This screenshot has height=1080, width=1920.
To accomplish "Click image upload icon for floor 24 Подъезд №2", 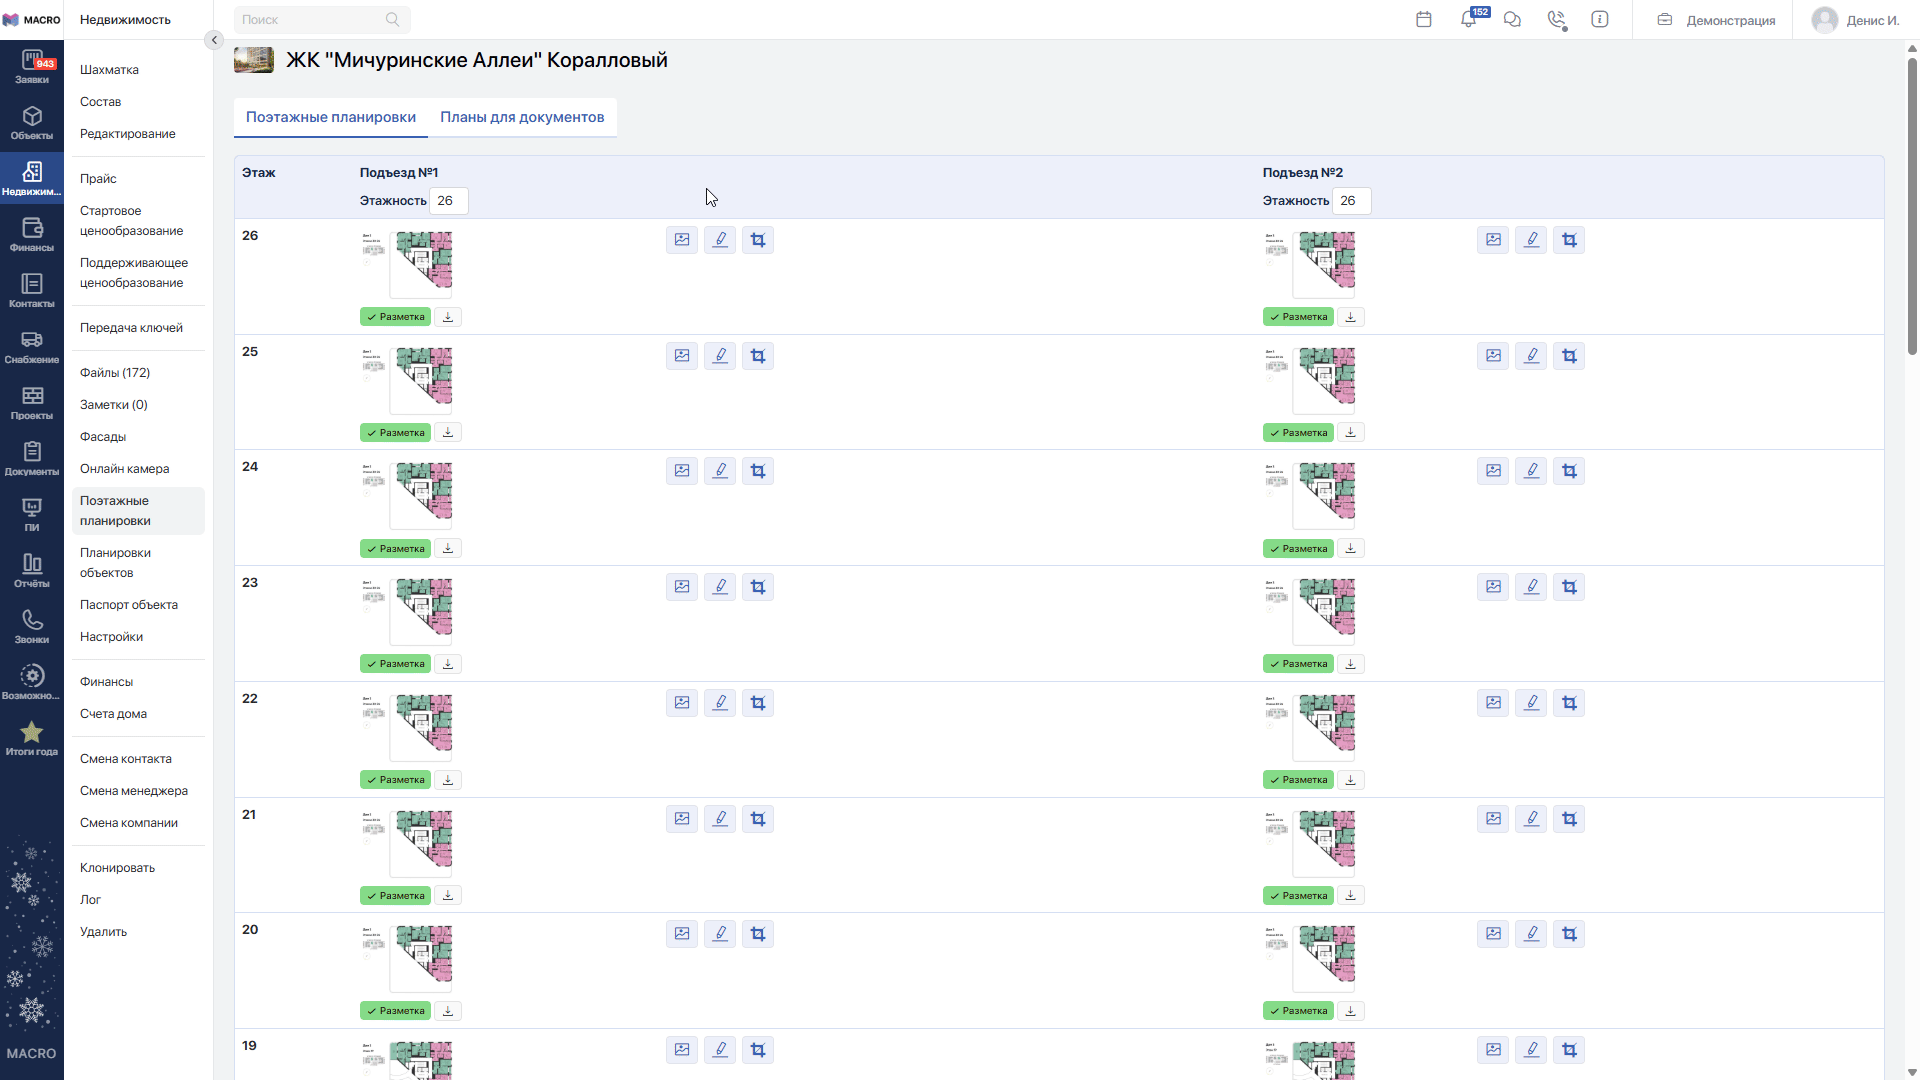I will coord(1493,471).
